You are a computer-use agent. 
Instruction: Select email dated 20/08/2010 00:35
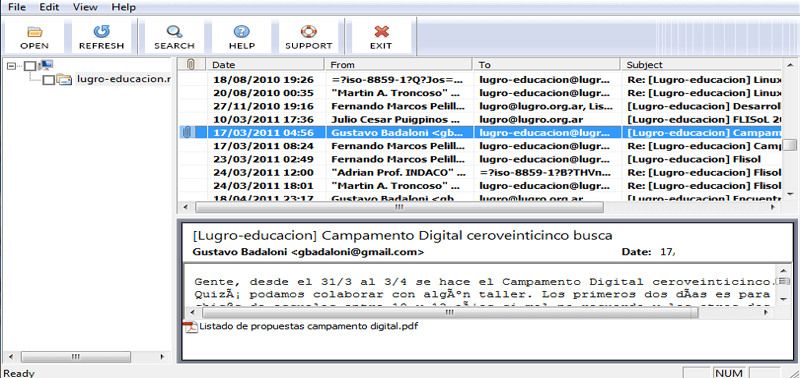[x=480, y=93]
